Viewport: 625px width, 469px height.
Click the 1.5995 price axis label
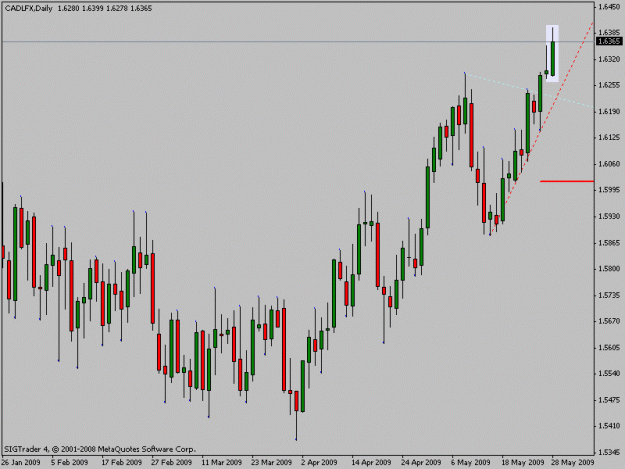(609, 190)
